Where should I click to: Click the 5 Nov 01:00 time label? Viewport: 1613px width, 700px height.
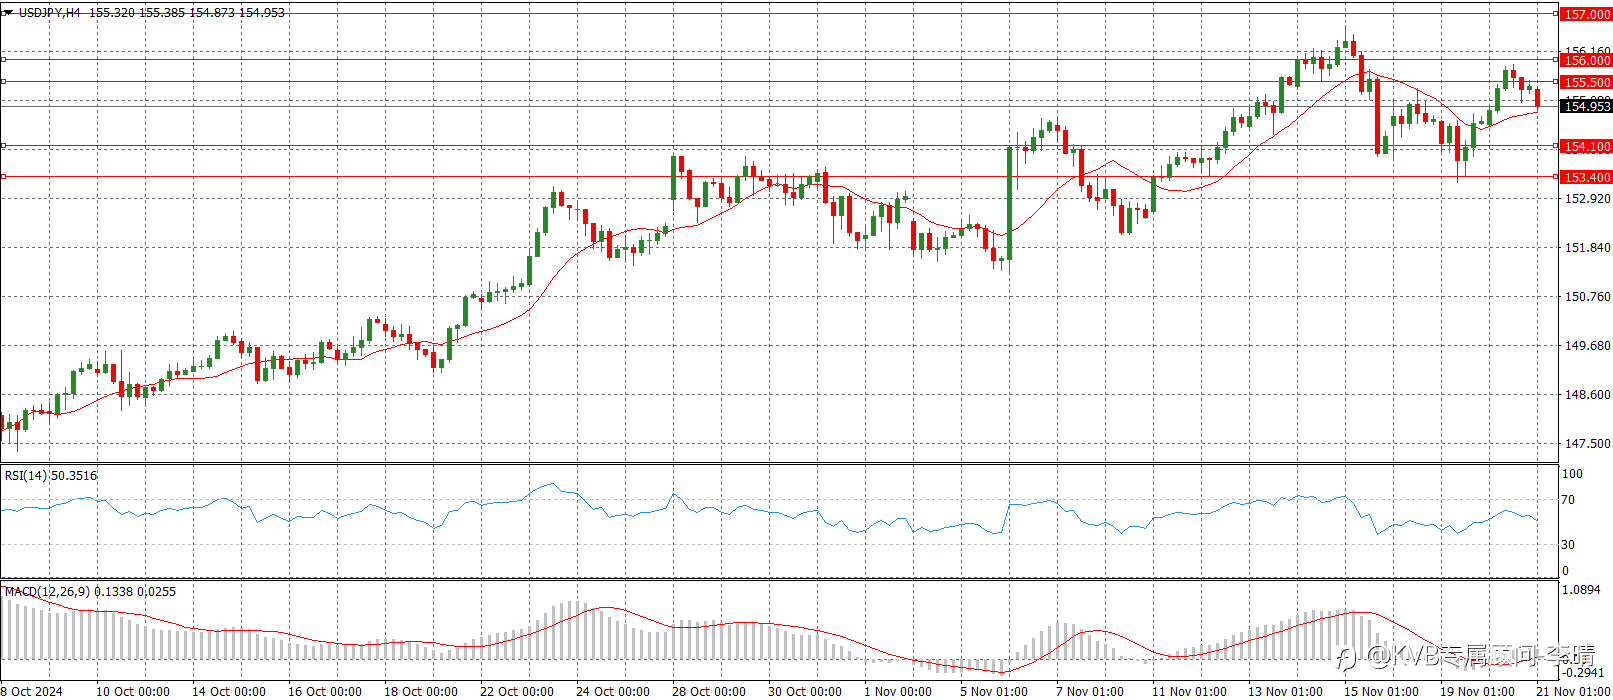[994, 692]
